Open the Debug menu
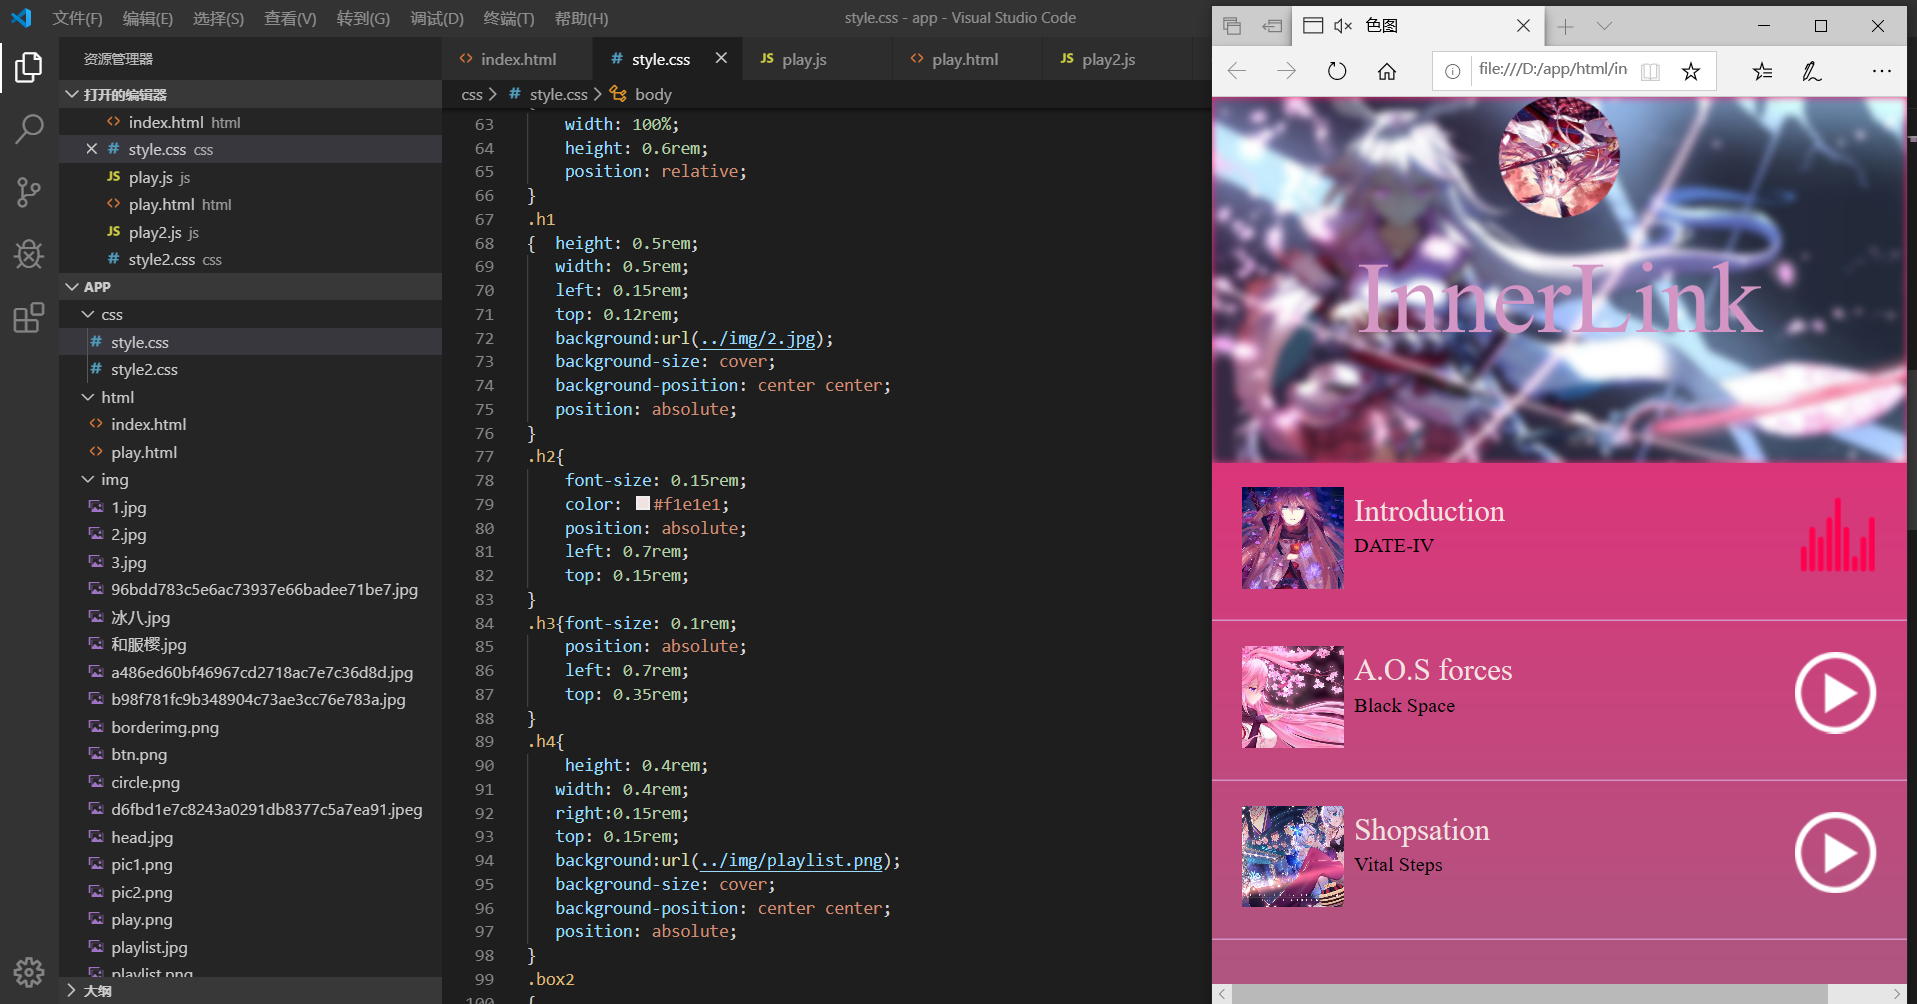 (437, 18)
